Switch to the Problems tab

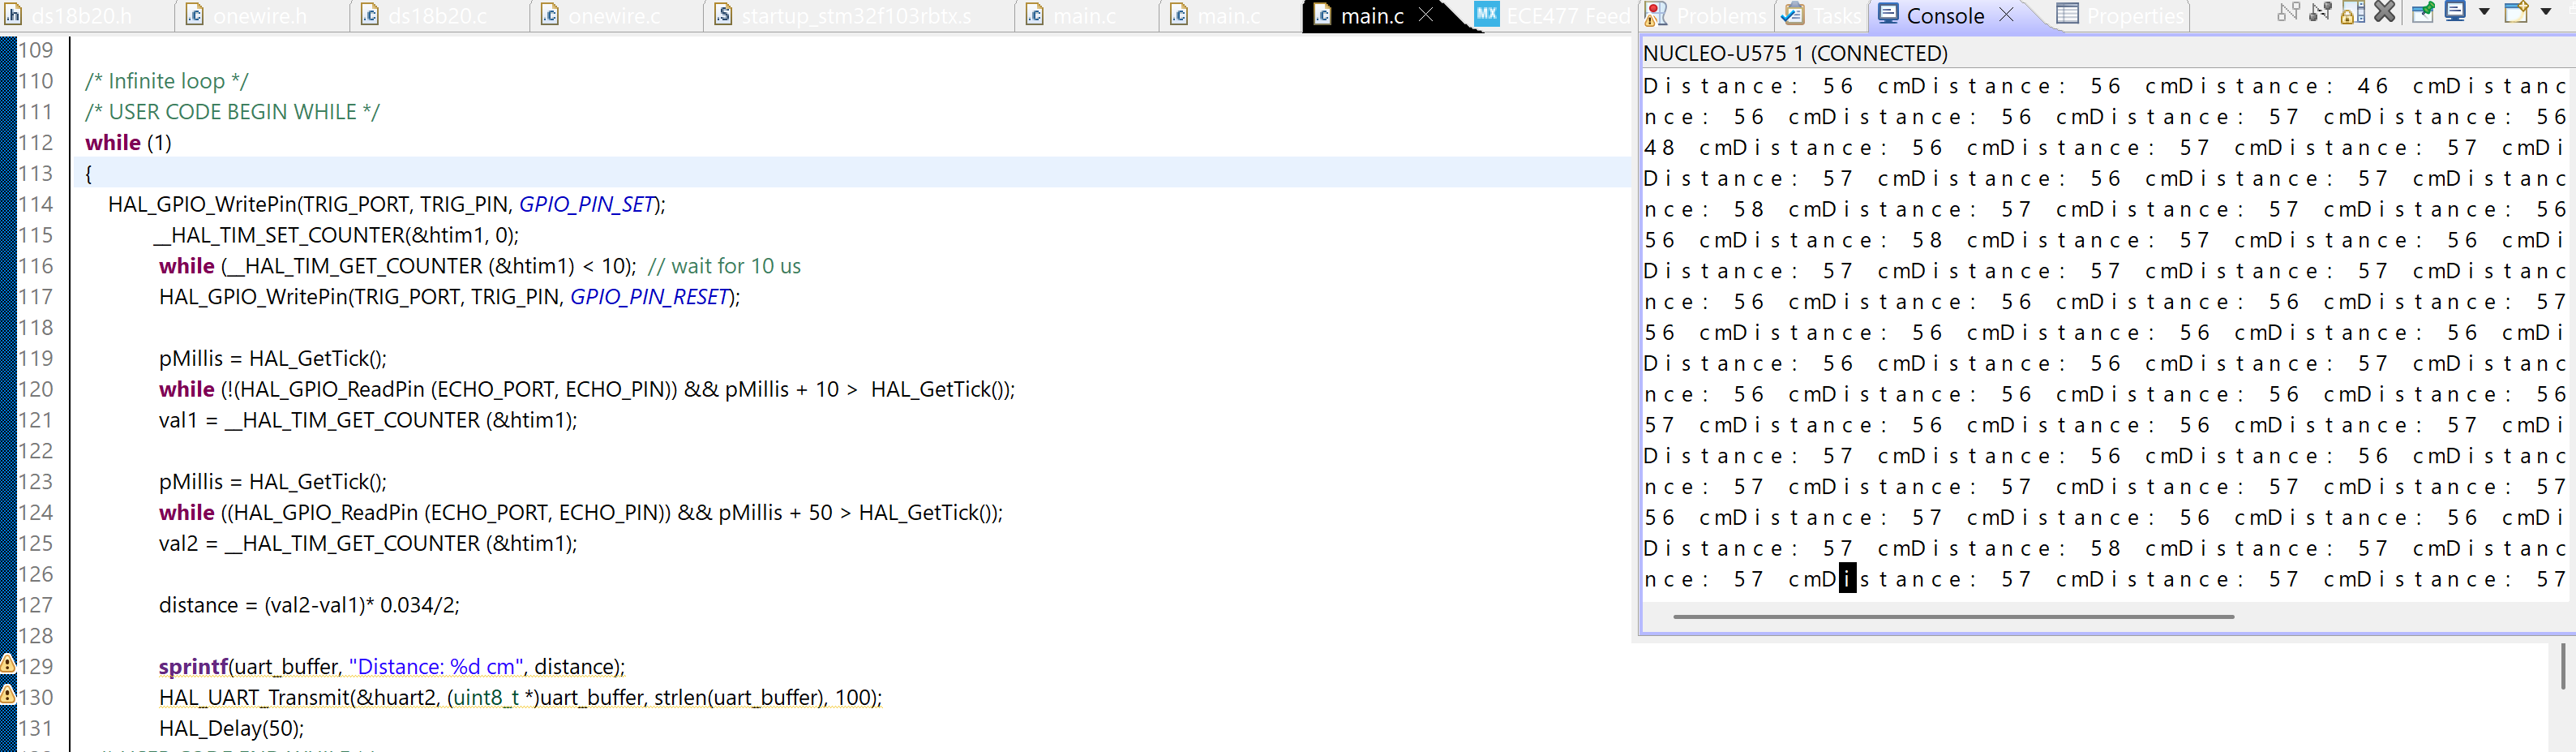(x=1707, y=16)
